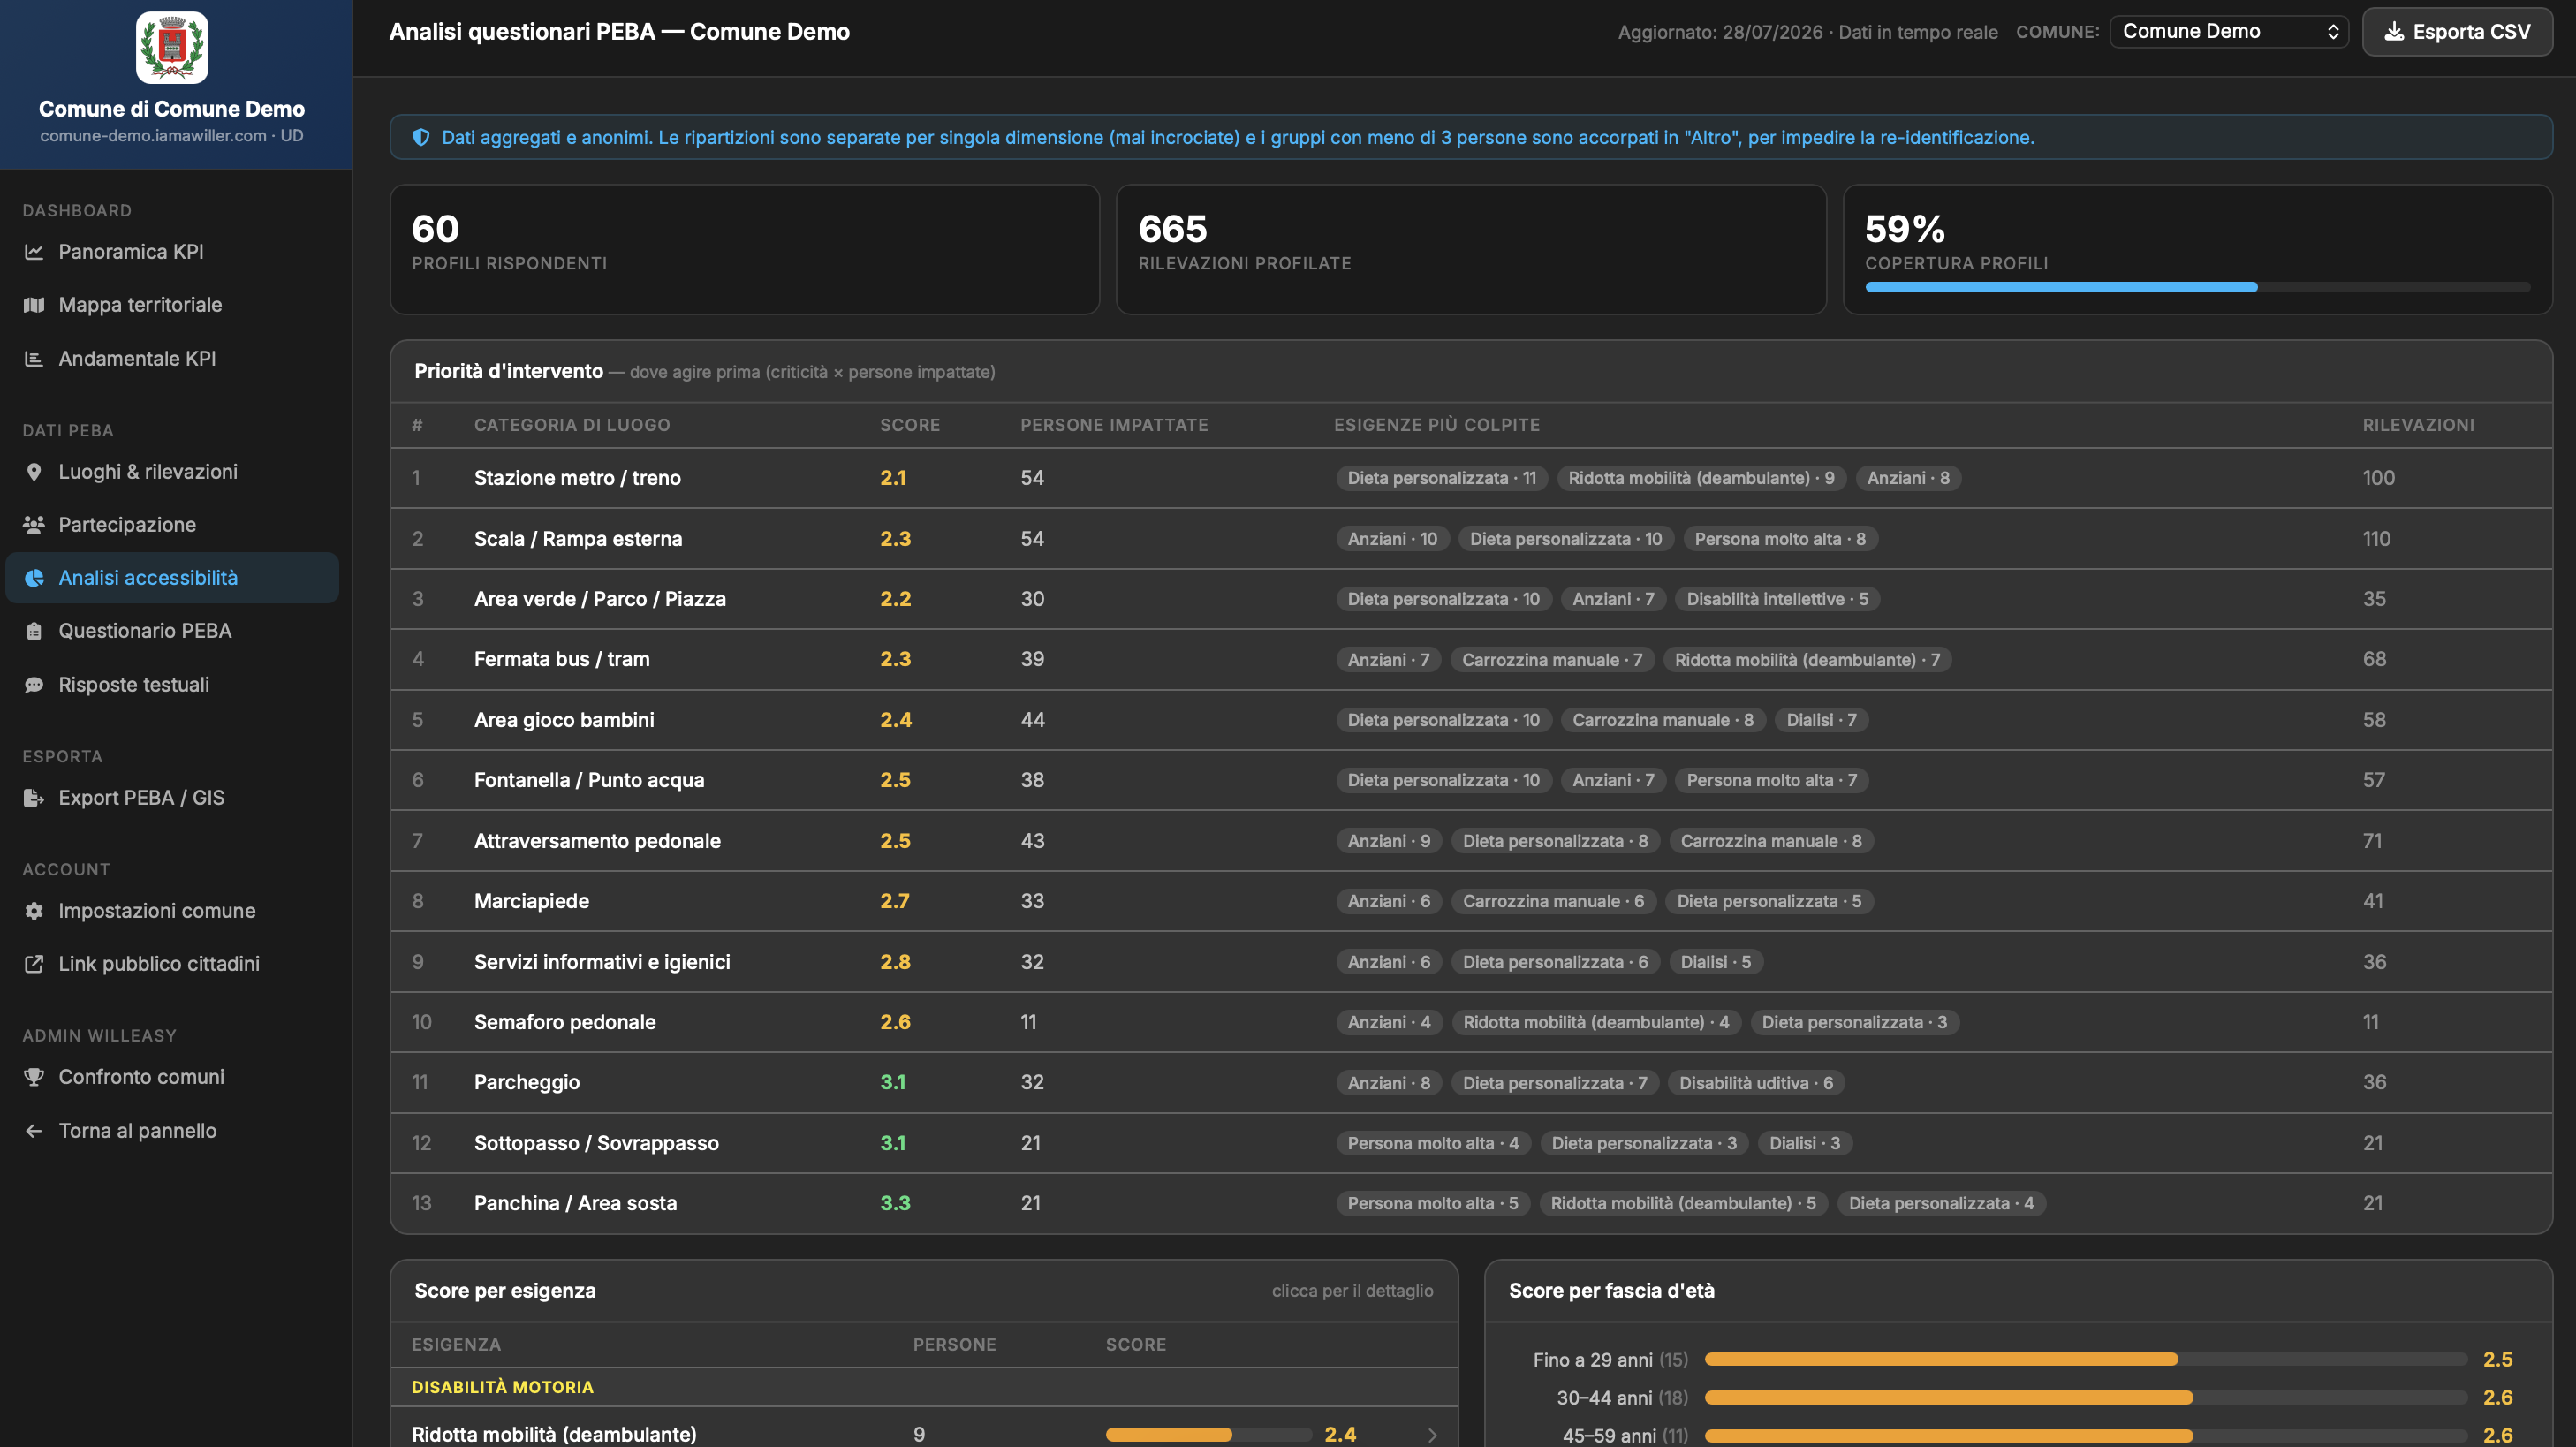Click the Stazione metro / treno row name
This screenshot has width=2576, height=1447.
click(577, 478)
